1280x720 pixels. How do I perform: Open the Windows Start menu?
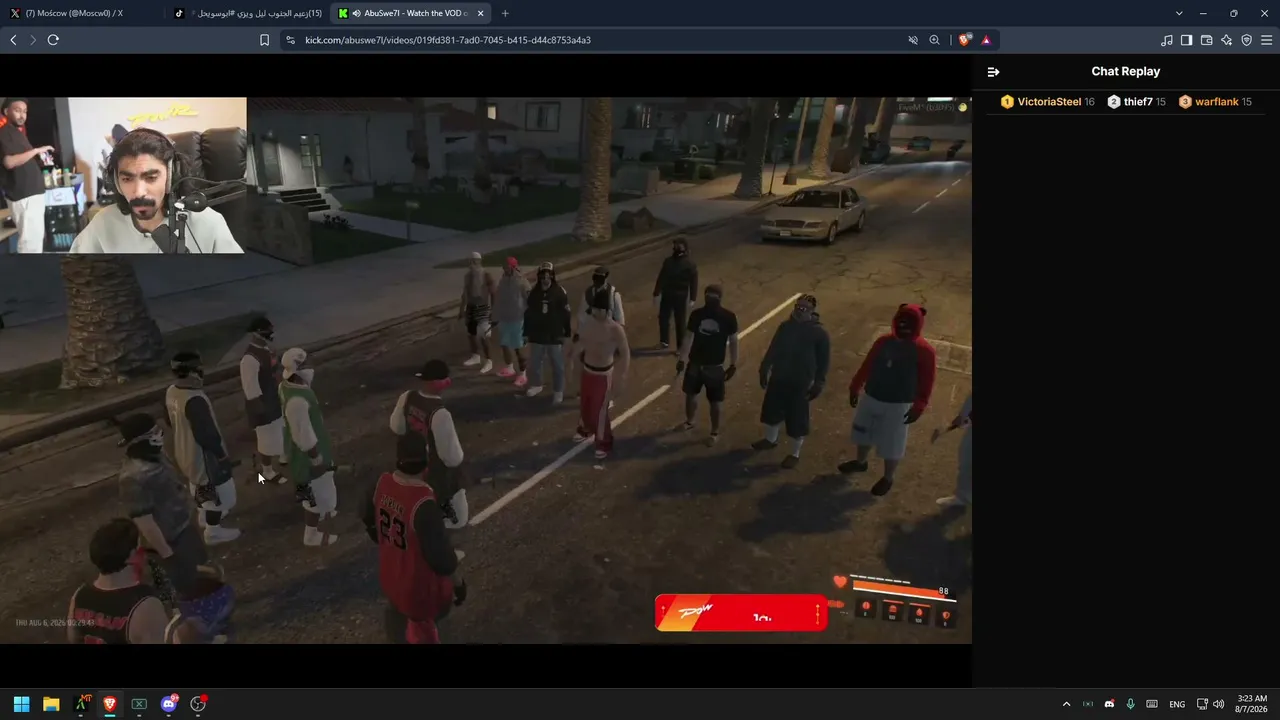(21, 704)
